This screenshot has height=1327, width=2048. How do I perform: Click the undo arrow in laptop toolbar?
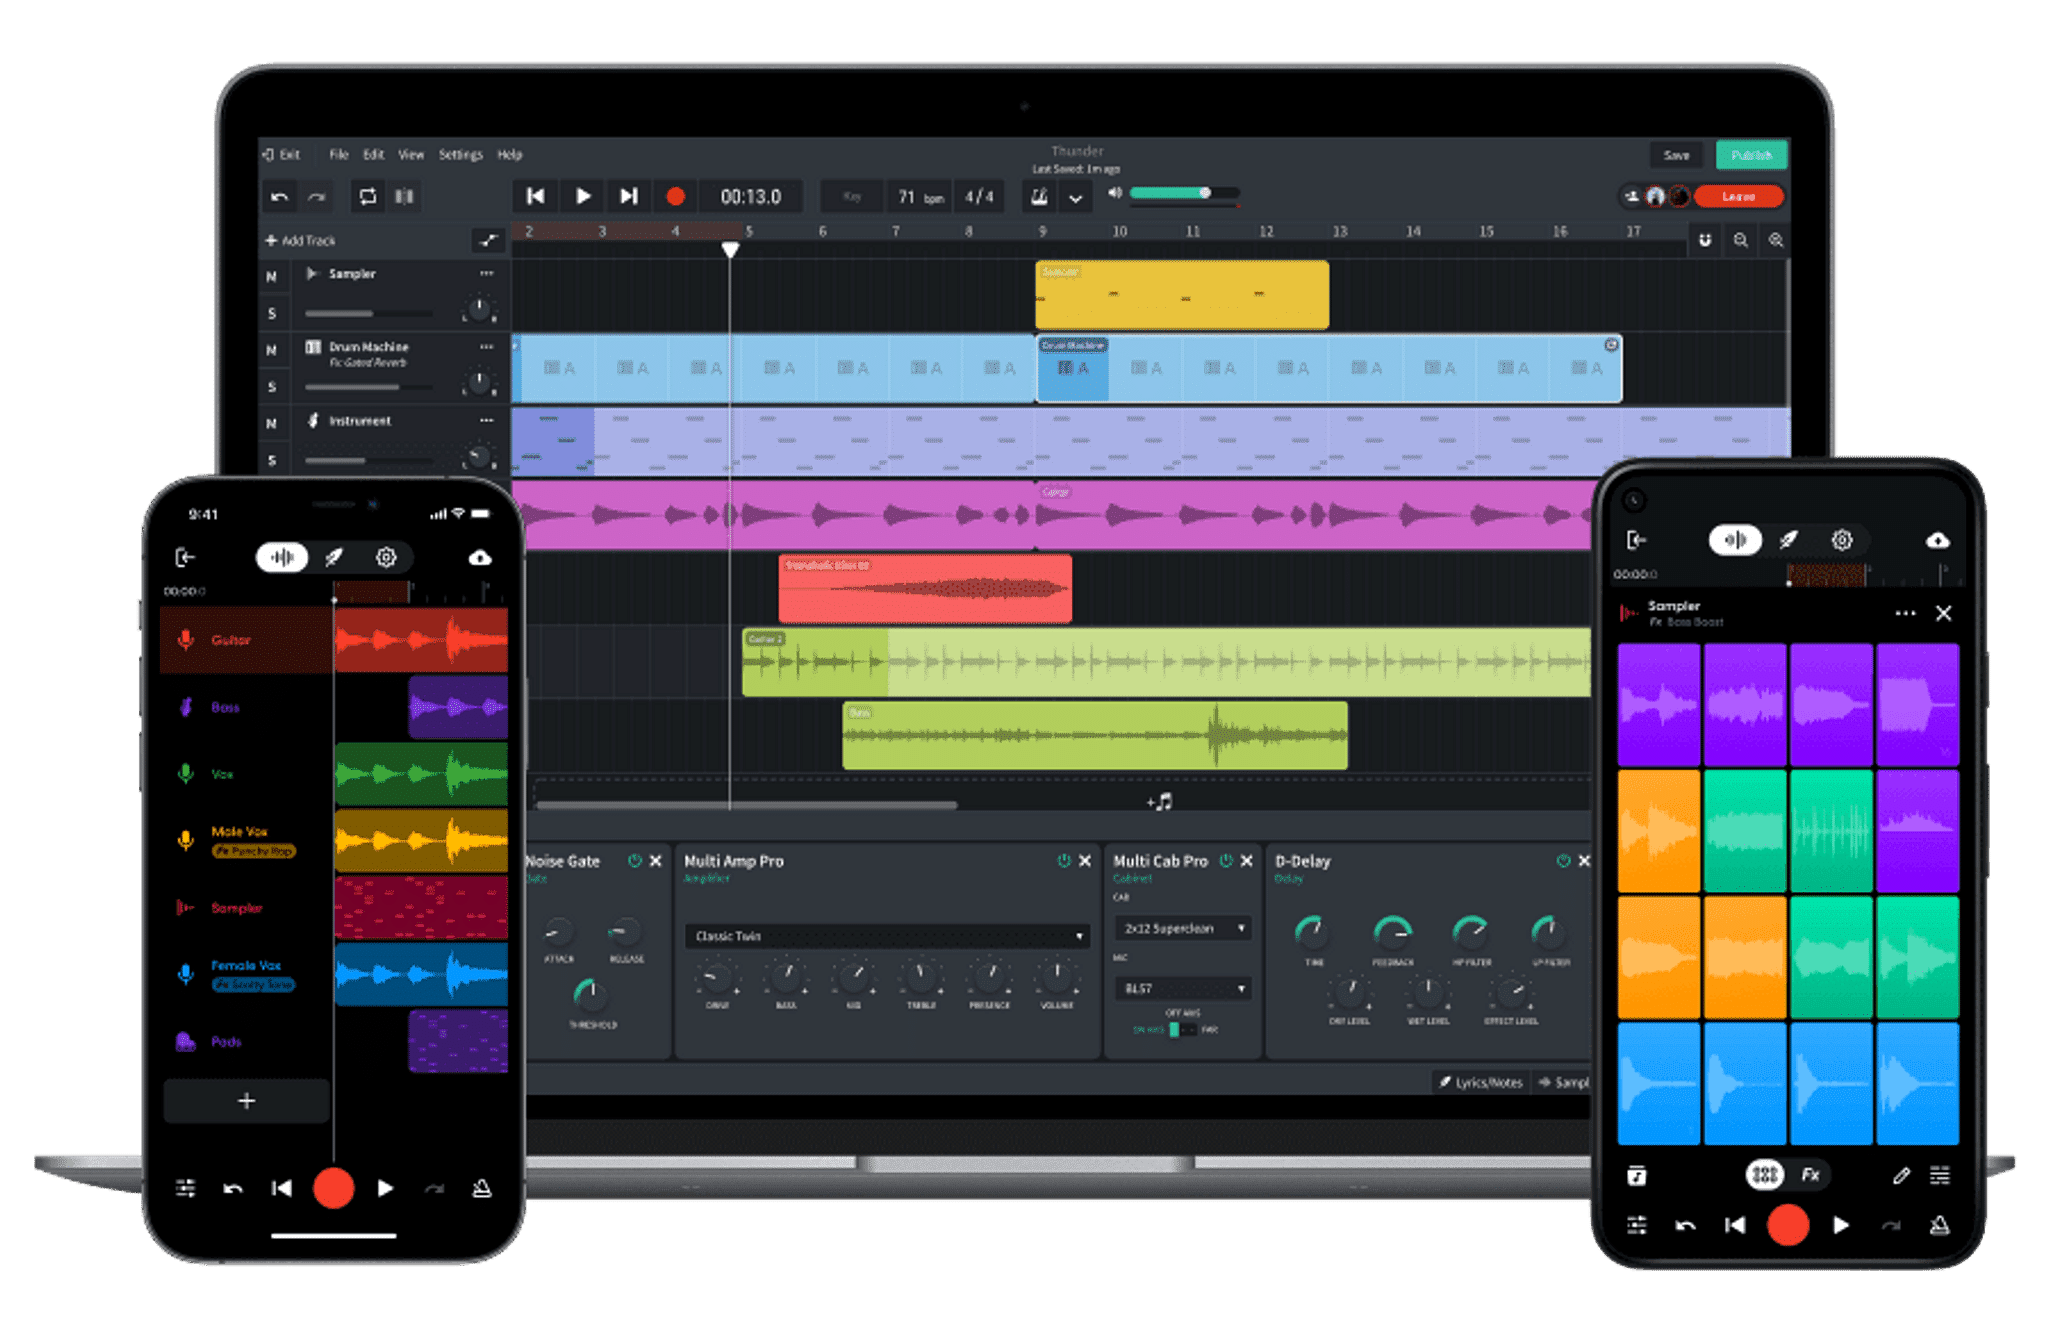pyautogui.click(x=280, y=197)
